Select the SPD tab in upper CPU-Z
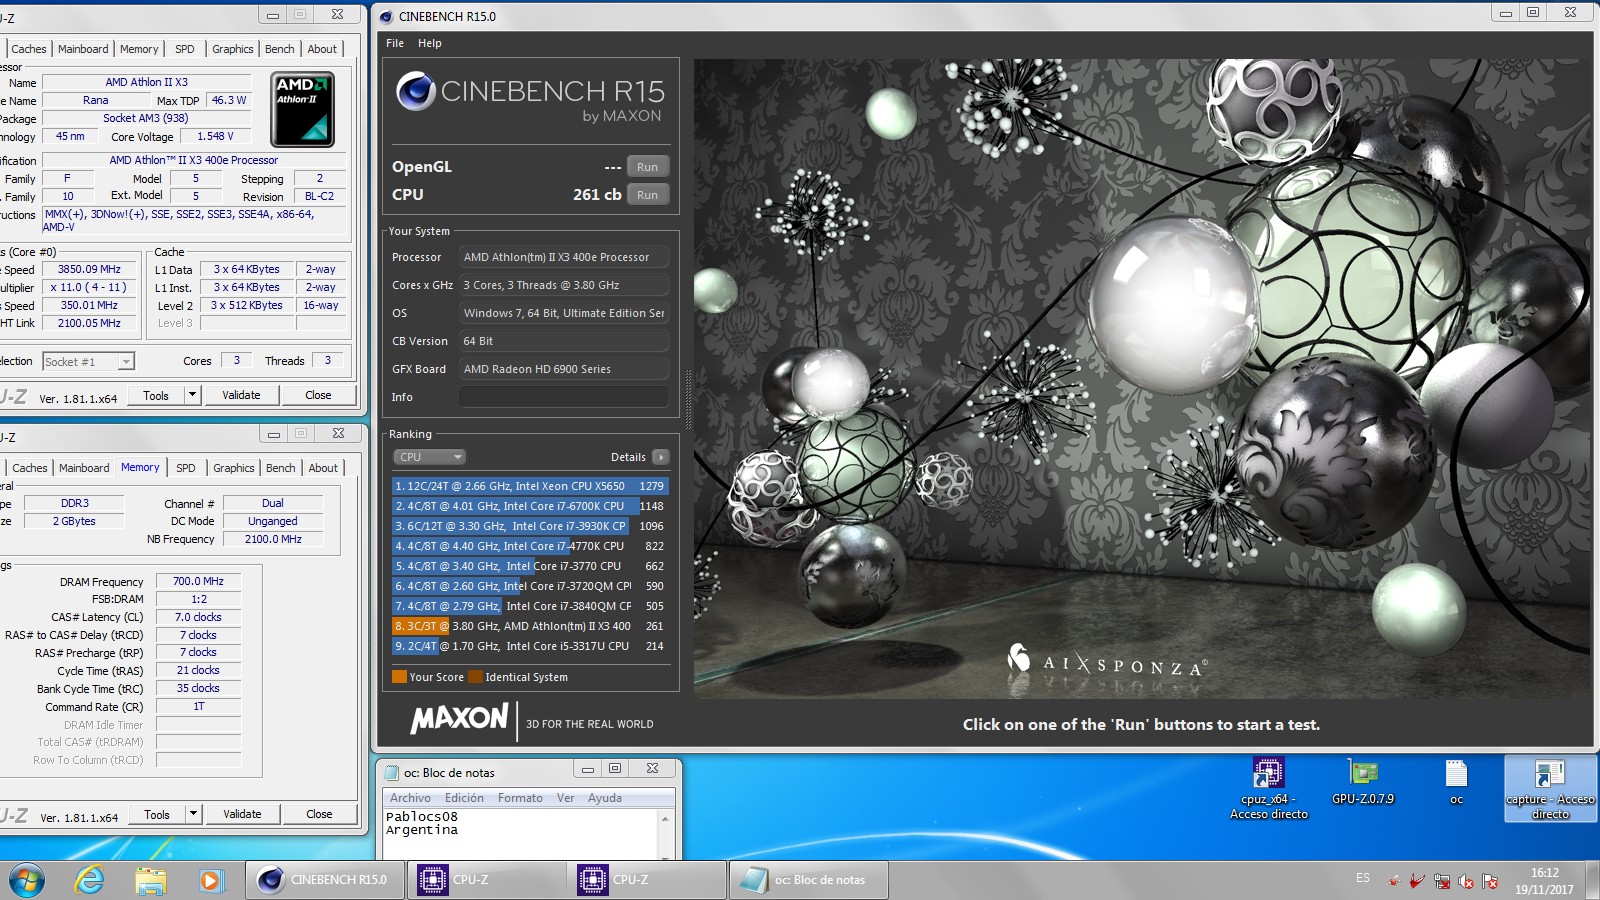1600x900 pixels. click(185, 49)
